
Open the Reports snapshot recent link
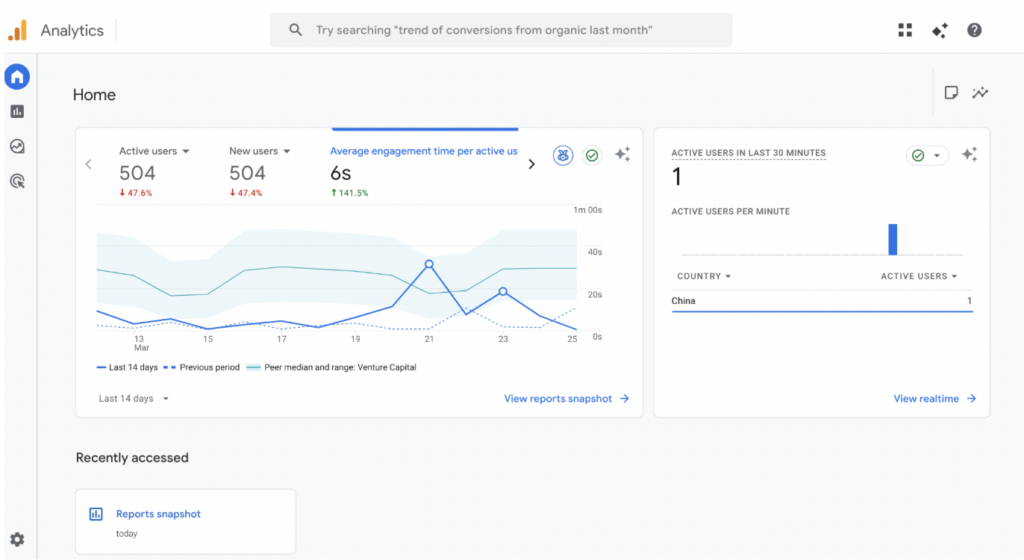click(x=158, y=514)
